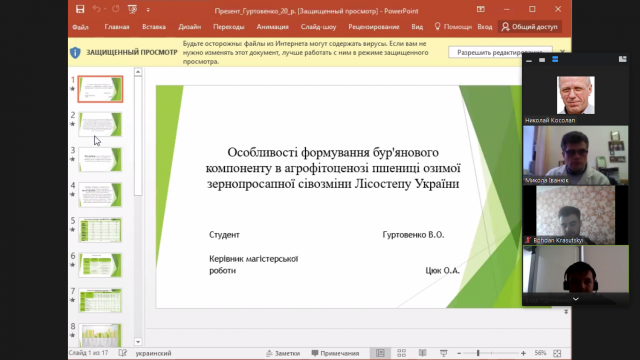The height and width of the screenshot is (360, 640).
Task: Click the name Гуртовенко В.О. on the slide
Action: 413,235
